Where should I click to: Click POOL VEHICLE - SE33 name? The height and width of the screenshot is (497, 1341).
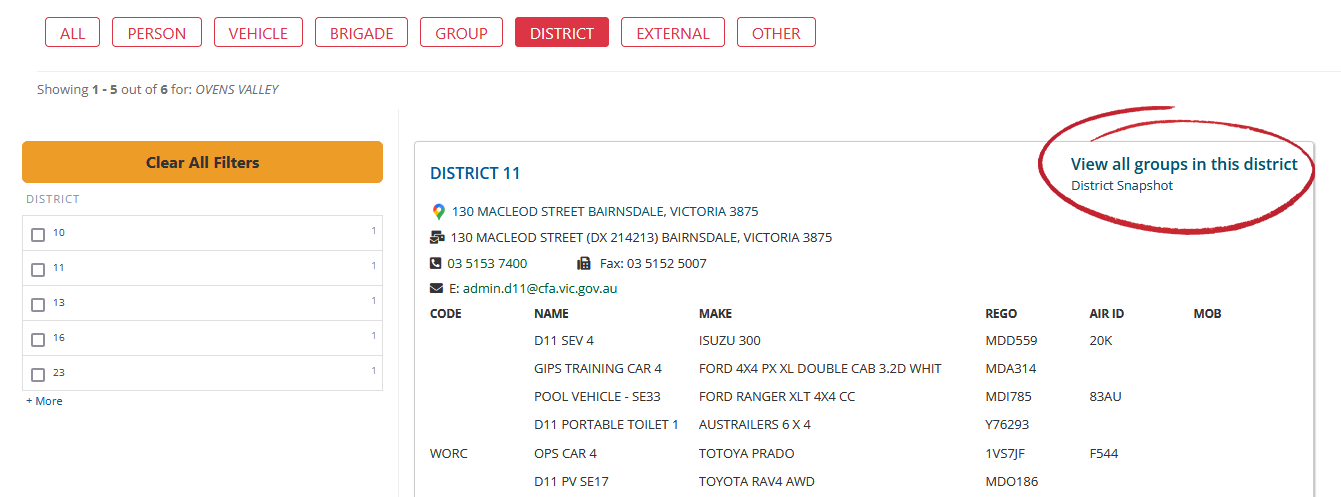pos(597,397)
